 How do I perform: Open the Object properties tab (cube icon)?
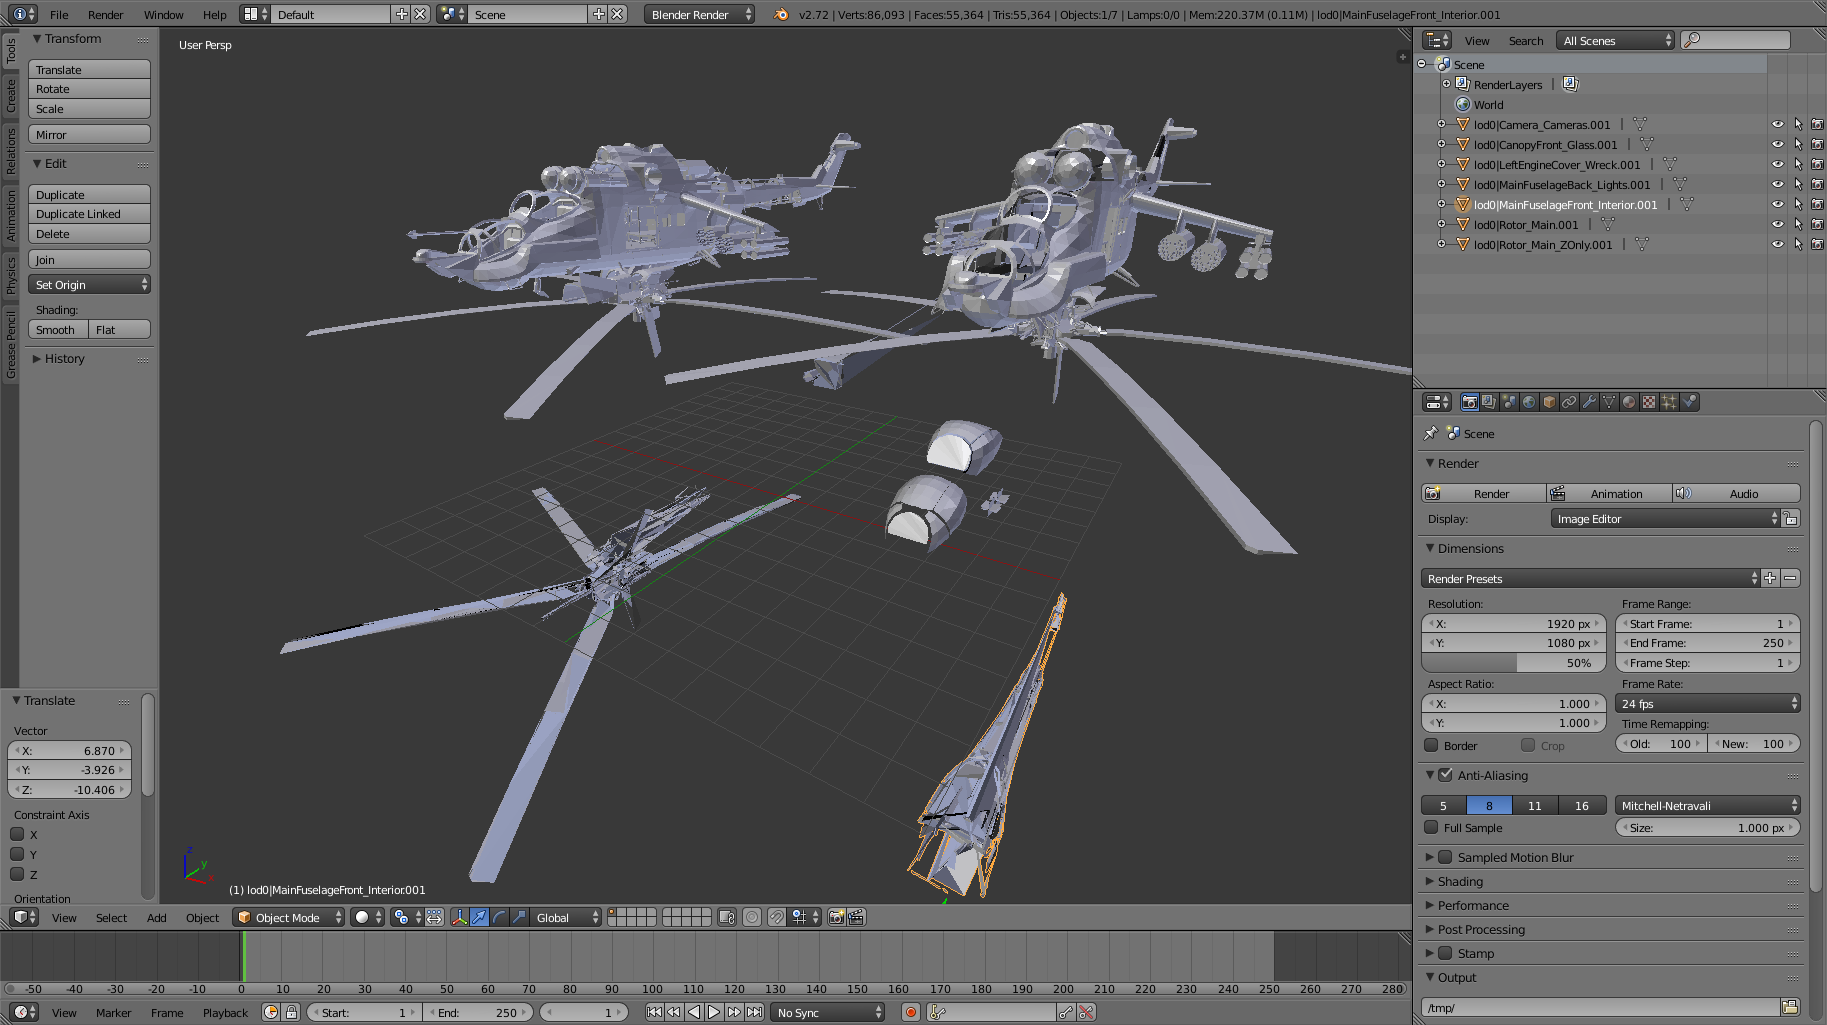[x=1549, y=402]
